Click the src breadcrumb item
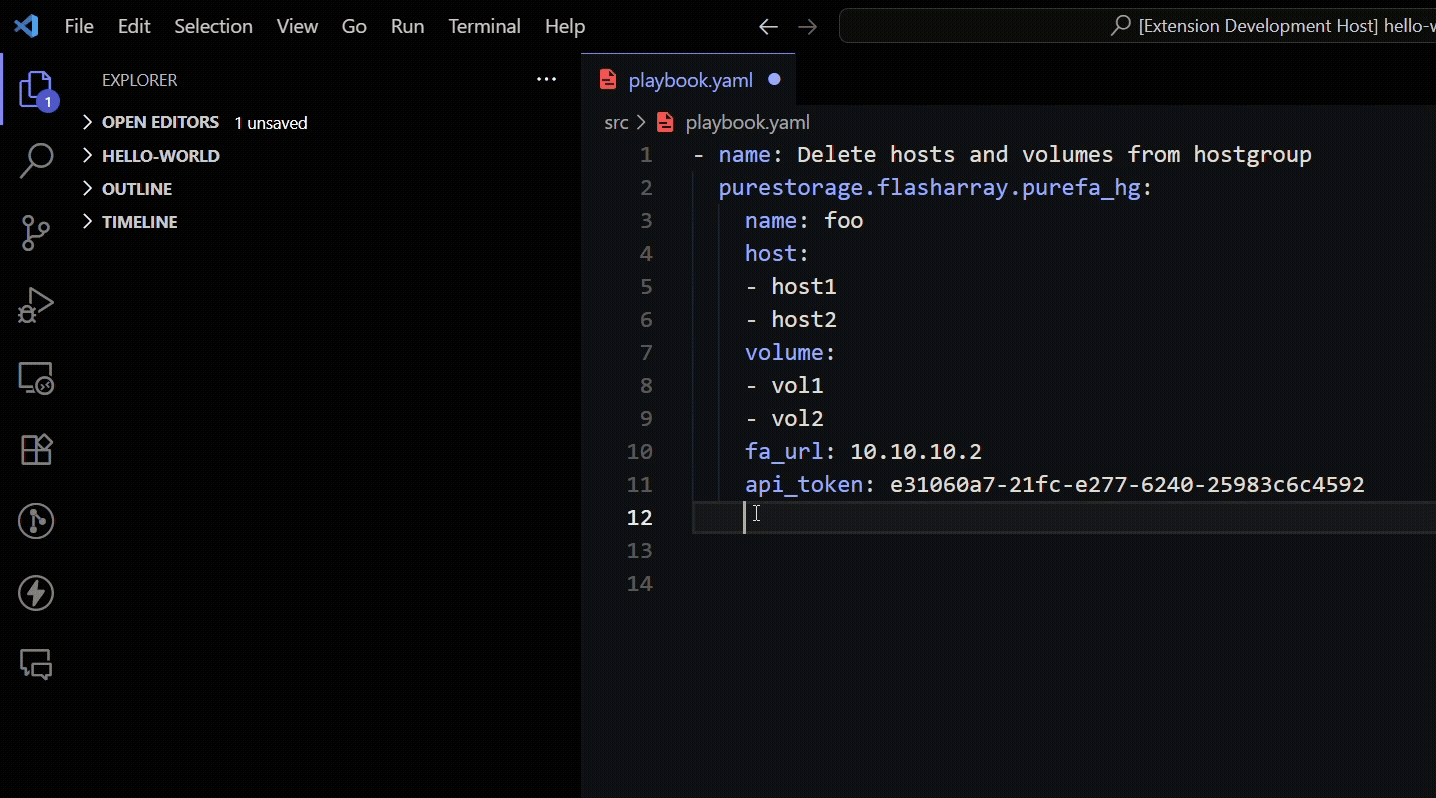Screen dimensions: 1436x798 (614, 122)
